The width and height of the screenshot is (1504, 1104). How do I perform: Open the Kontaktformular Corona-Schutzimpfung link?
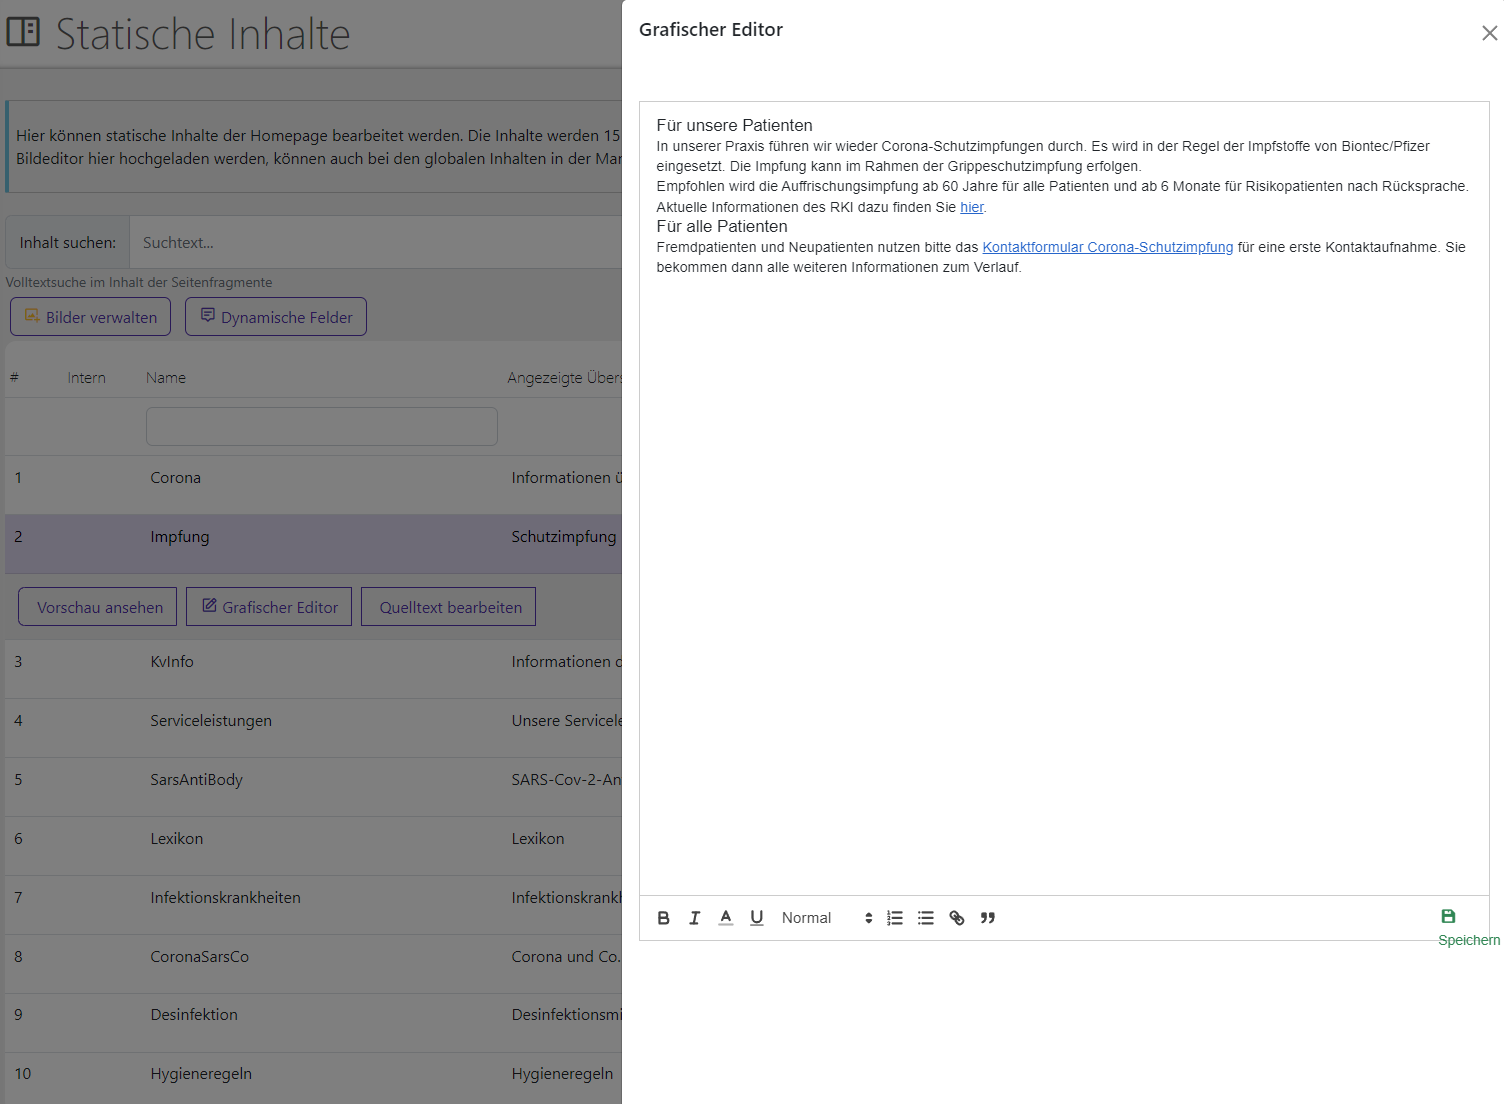point(1107,247)
